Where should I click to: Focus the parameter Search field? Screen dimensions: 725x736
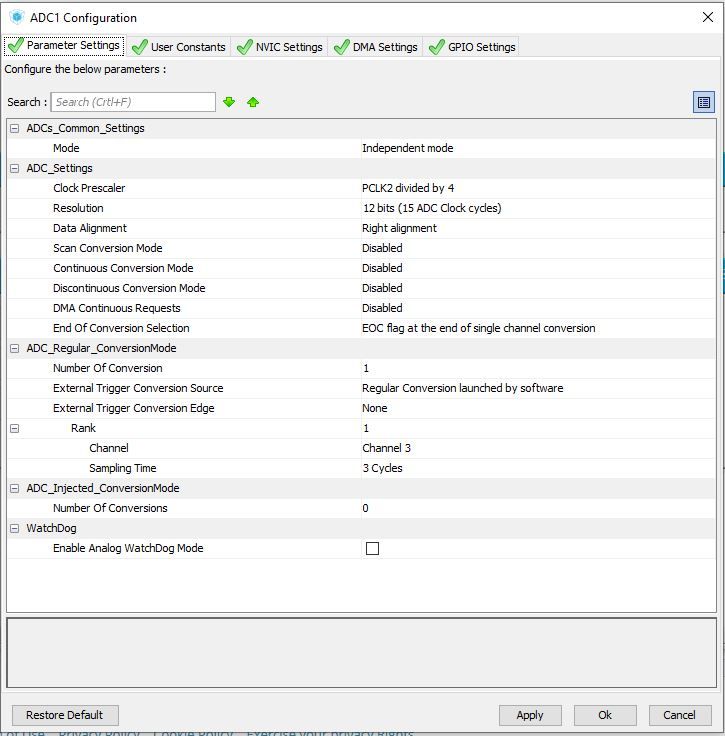point(133,102)
